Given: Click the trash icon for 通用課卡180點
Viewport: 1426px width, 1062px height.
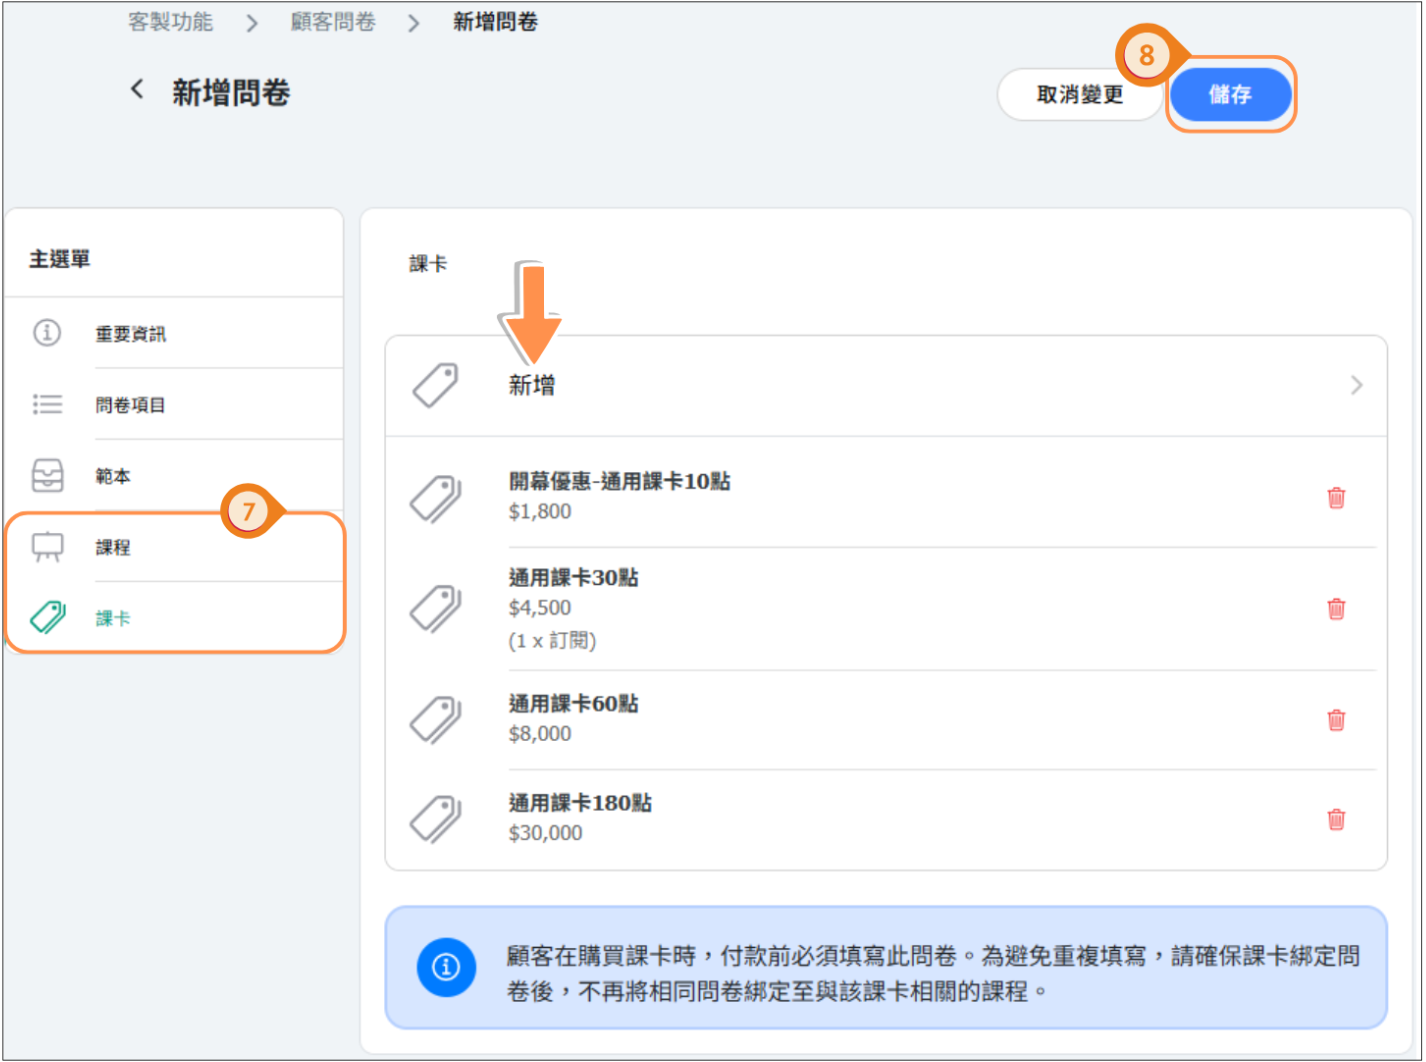Looking at the screenshot, I should (1335, 820).
